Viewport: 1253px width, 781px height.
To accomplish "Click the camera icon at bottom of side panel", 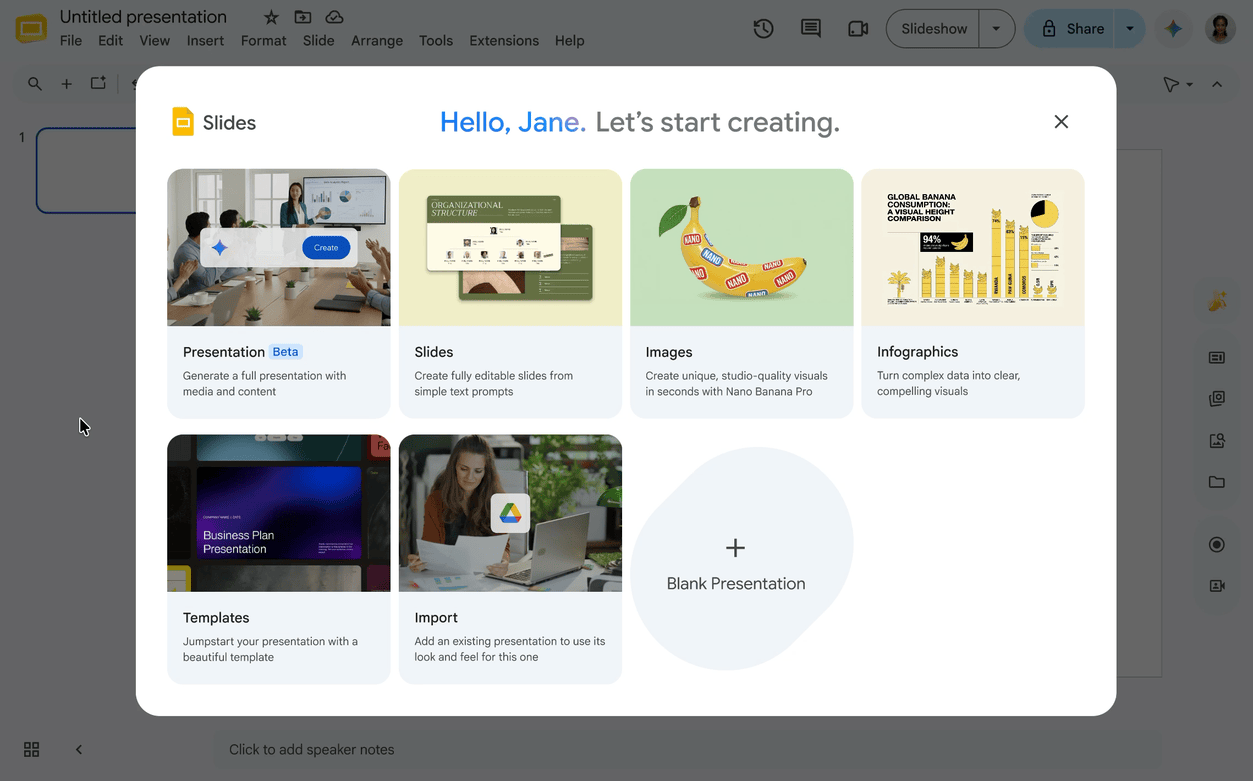I will (x=1217, y=586).
